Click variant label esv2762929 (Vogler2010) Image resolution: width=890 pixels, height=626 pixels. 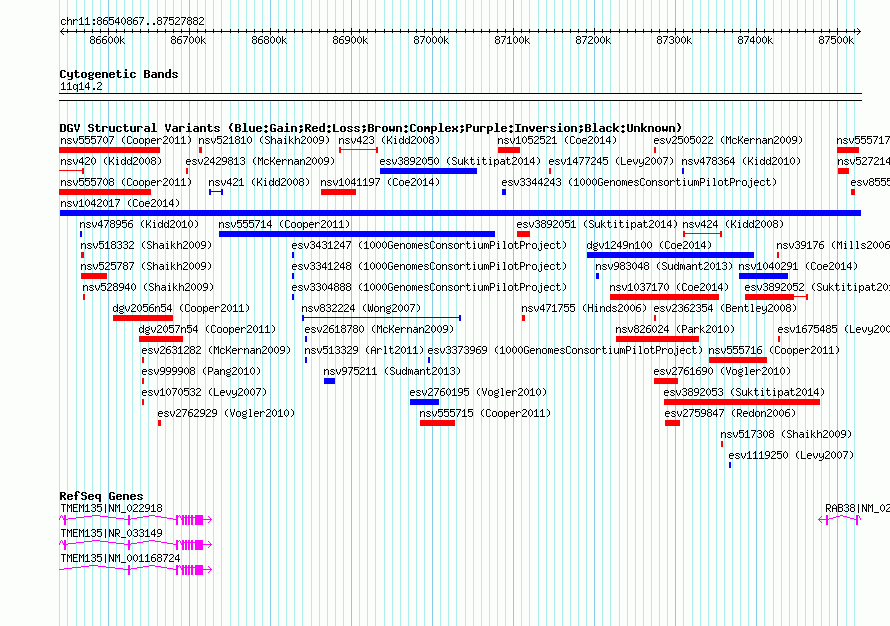226,413
